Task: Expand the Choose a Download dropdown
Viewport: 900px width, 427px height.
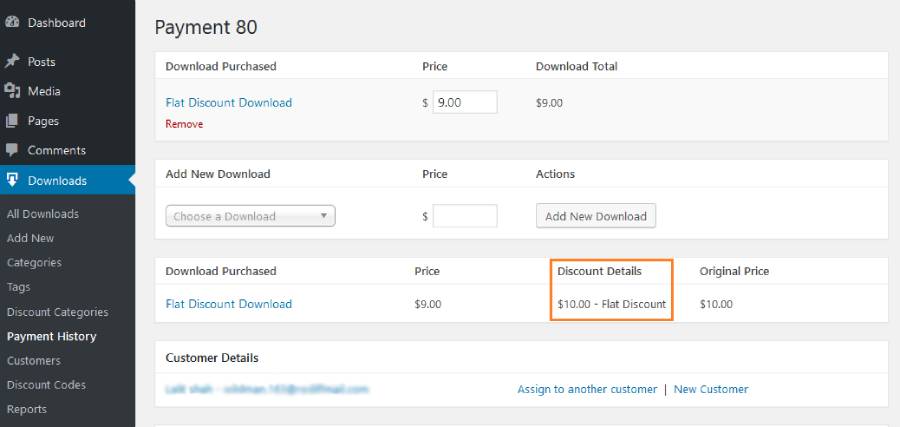Action: pos(250,216)
